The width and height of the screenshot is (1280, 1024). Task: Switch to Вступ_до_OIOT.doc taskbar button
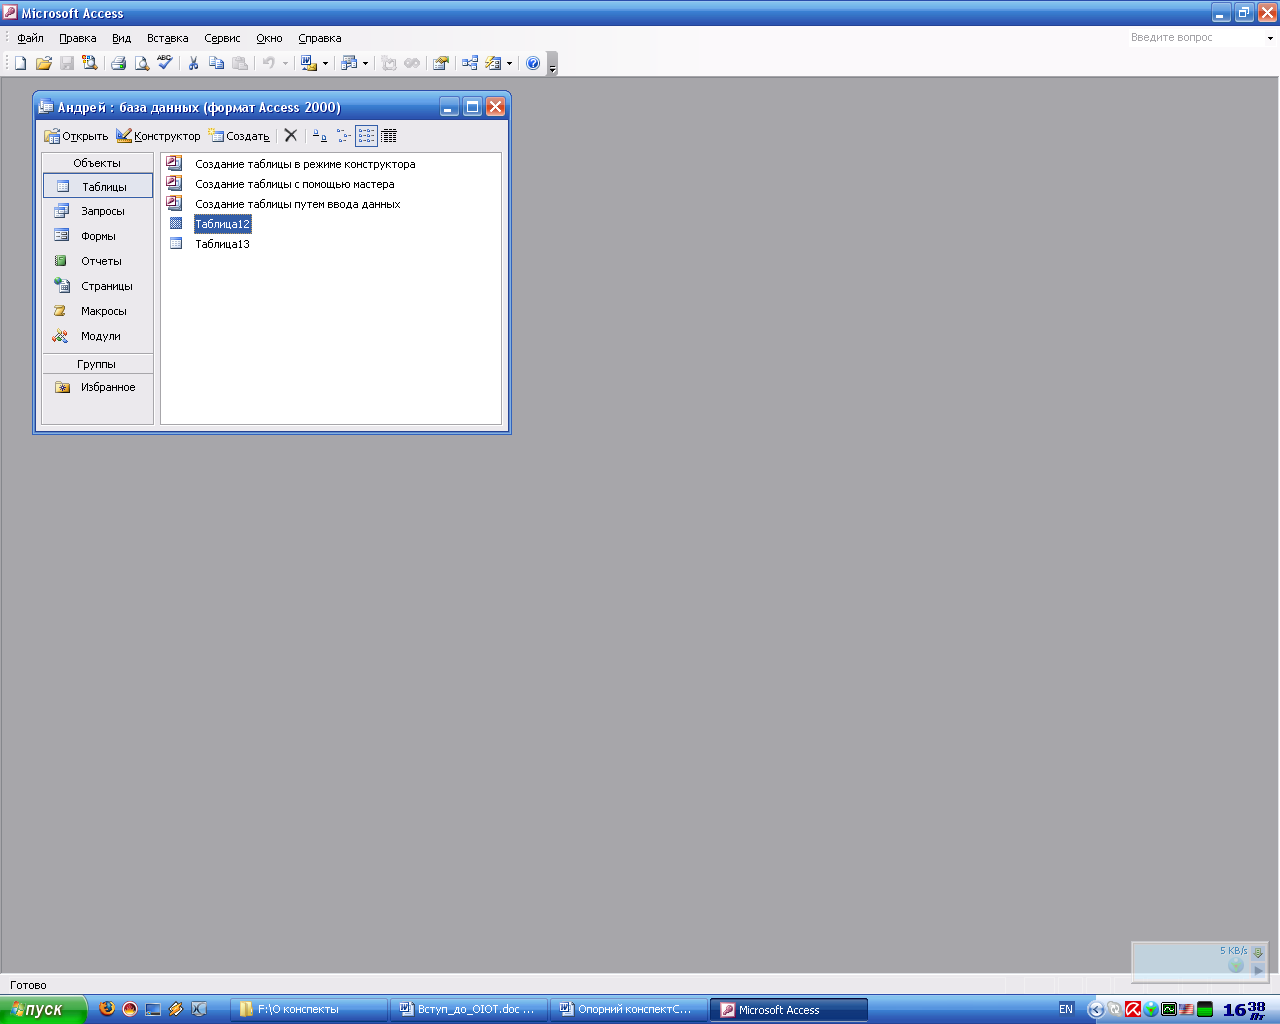pyautogui.click(x=469, y=1010)
